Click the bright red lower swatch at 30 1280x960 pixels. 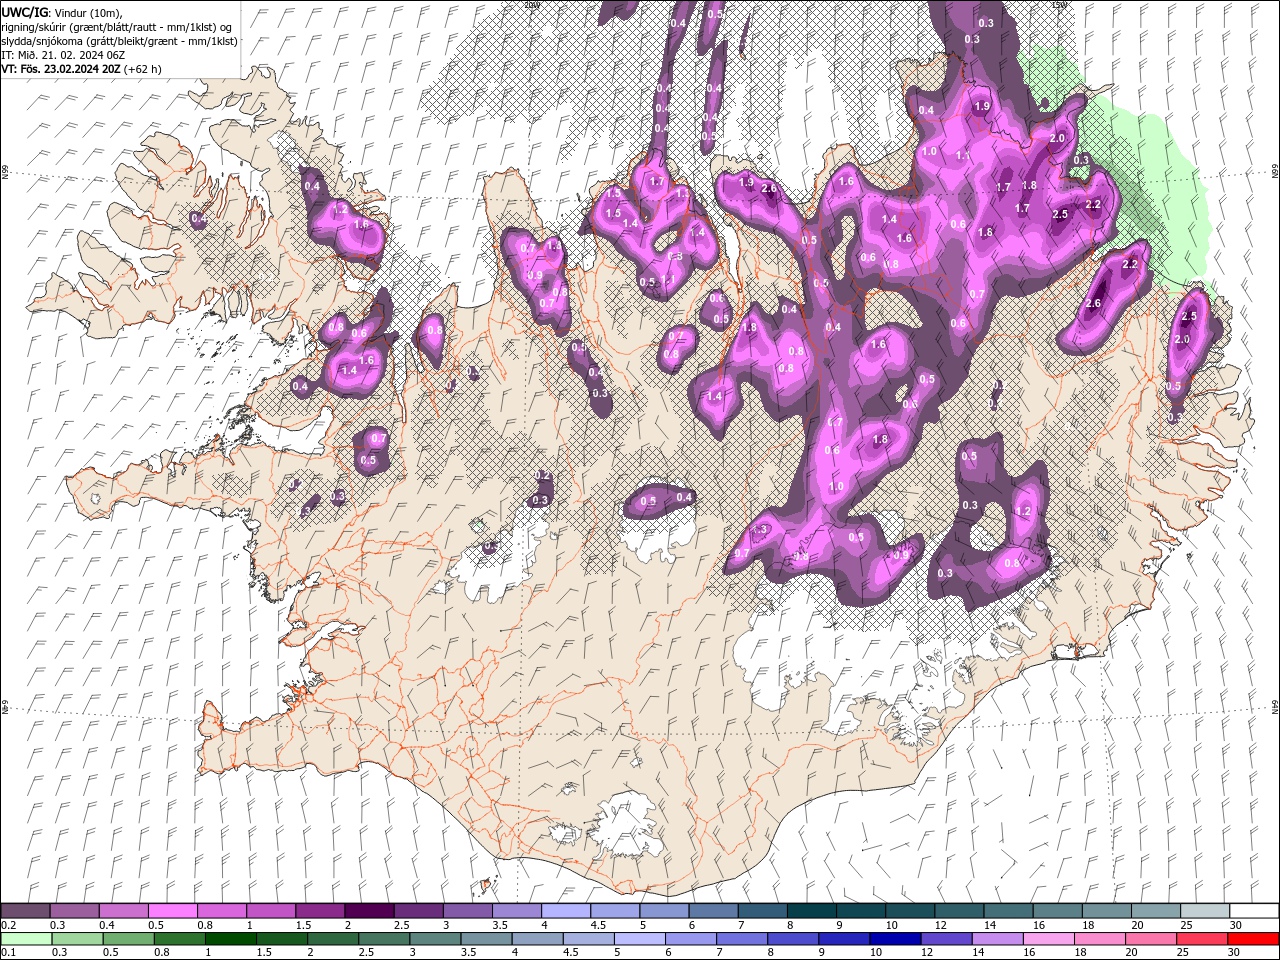[1252, 939]
